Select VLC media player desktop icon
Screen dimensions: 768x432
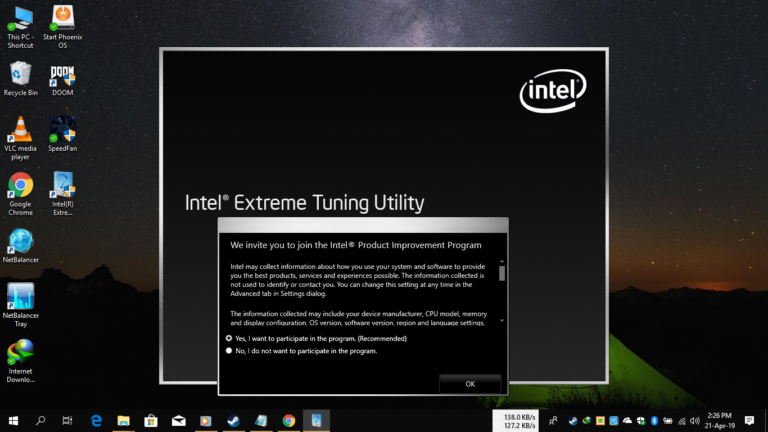click(21, 138)
